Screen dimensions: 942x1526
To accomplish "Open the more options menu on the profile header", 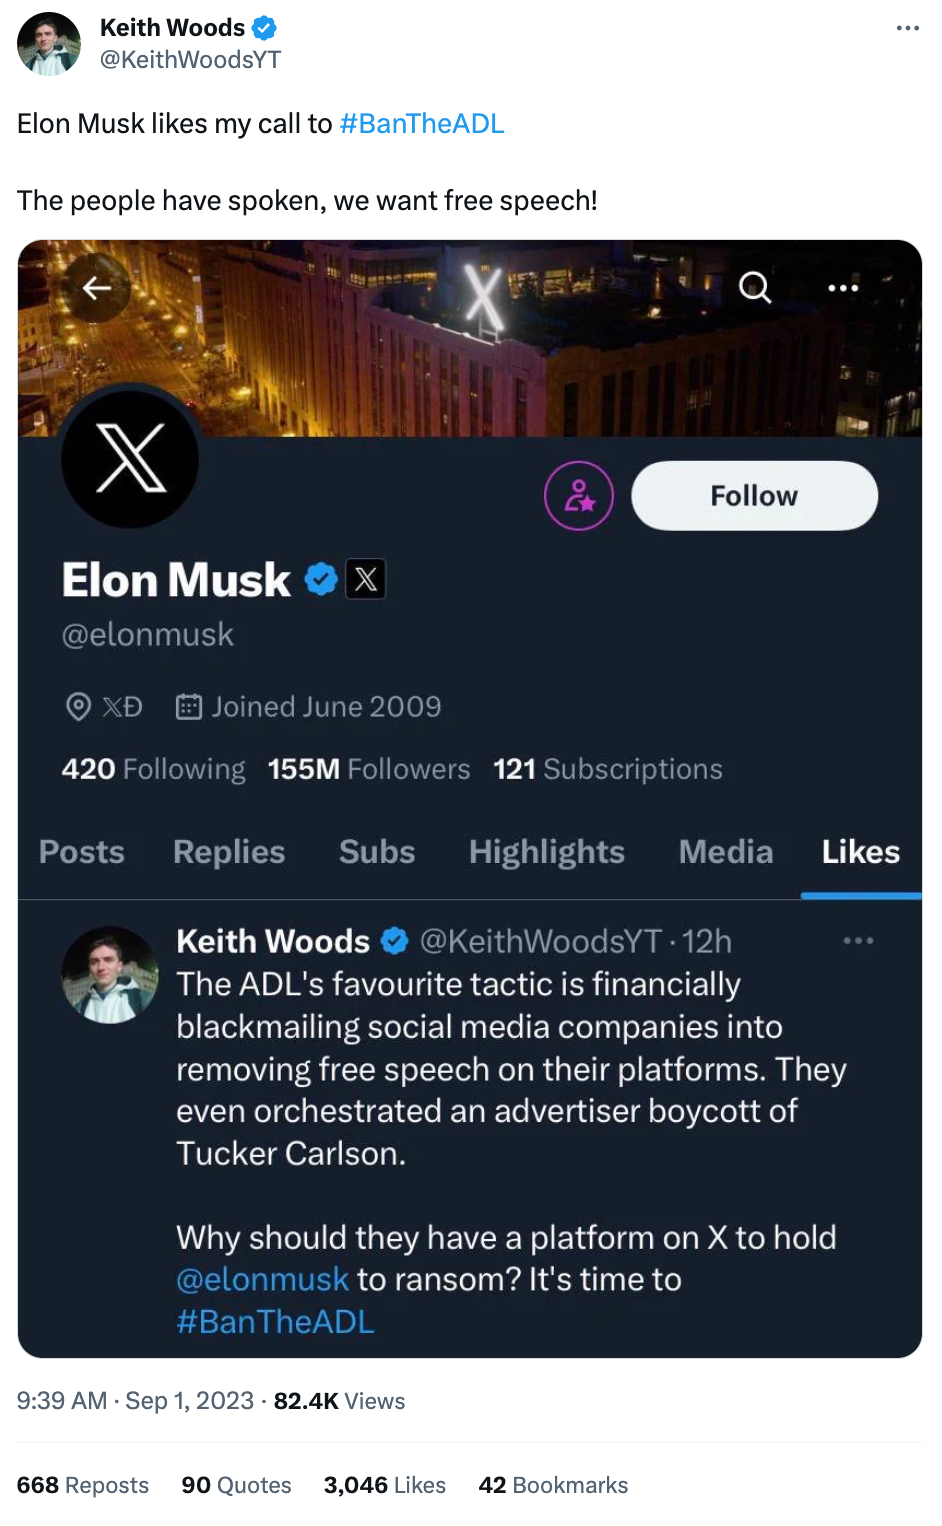I will 843,288.
